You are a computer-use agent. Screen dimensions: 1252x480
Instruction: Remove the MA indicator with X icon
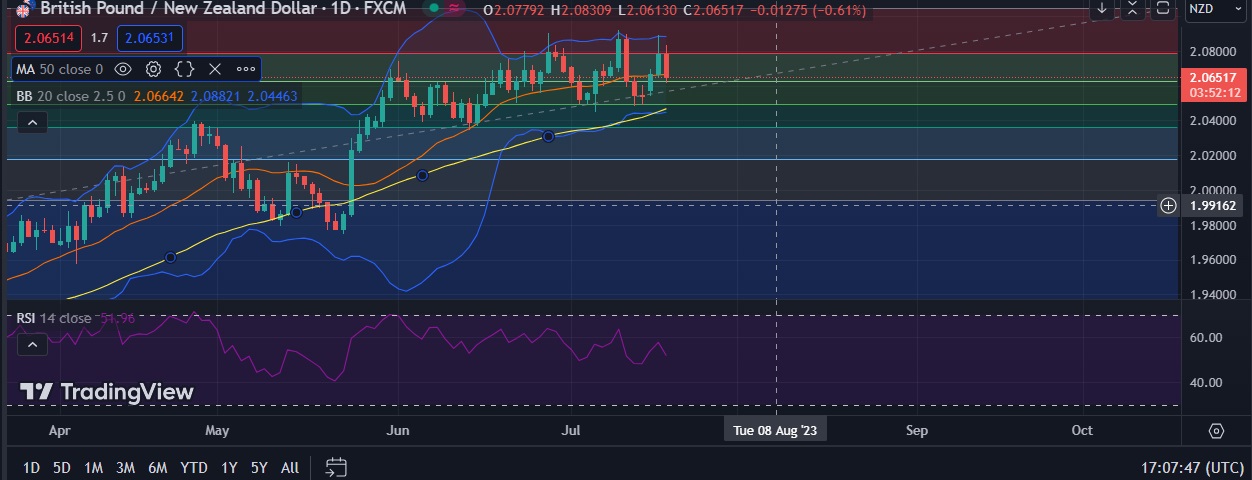click(x=214, y=69)
